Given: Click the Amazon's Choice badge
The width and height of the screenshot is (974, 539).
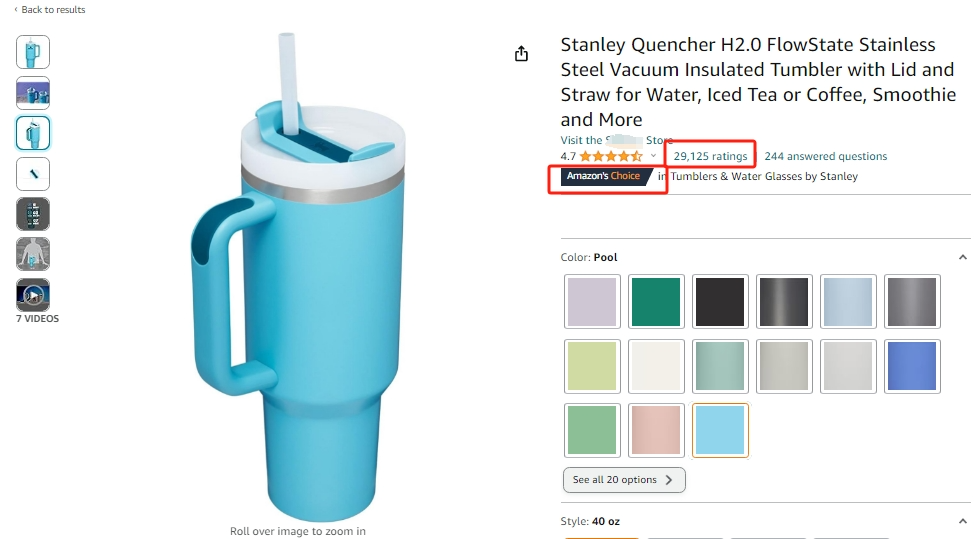Looking at the screenshot, I should (603, 177).
